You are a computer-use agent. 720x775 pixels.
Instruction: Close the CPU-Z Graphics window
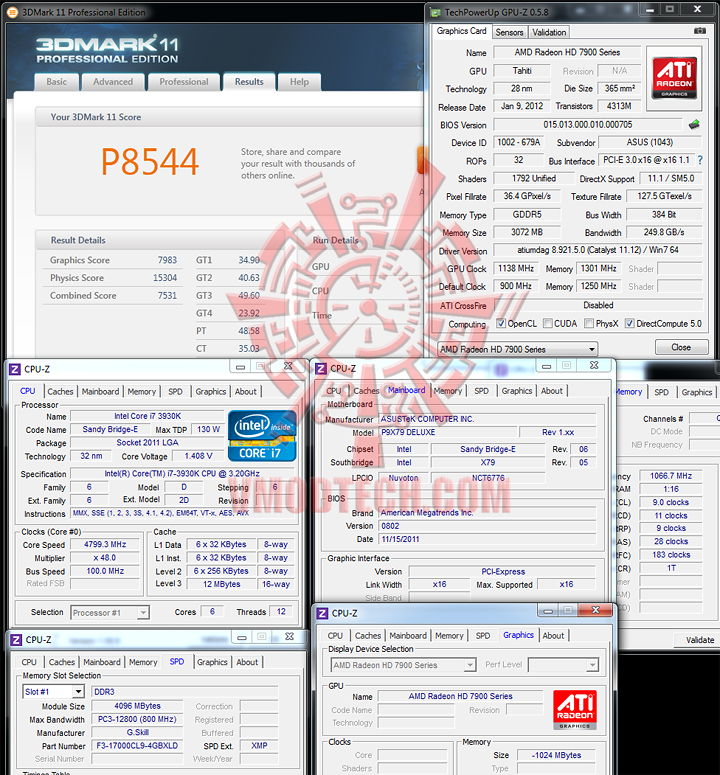(595, 610)
